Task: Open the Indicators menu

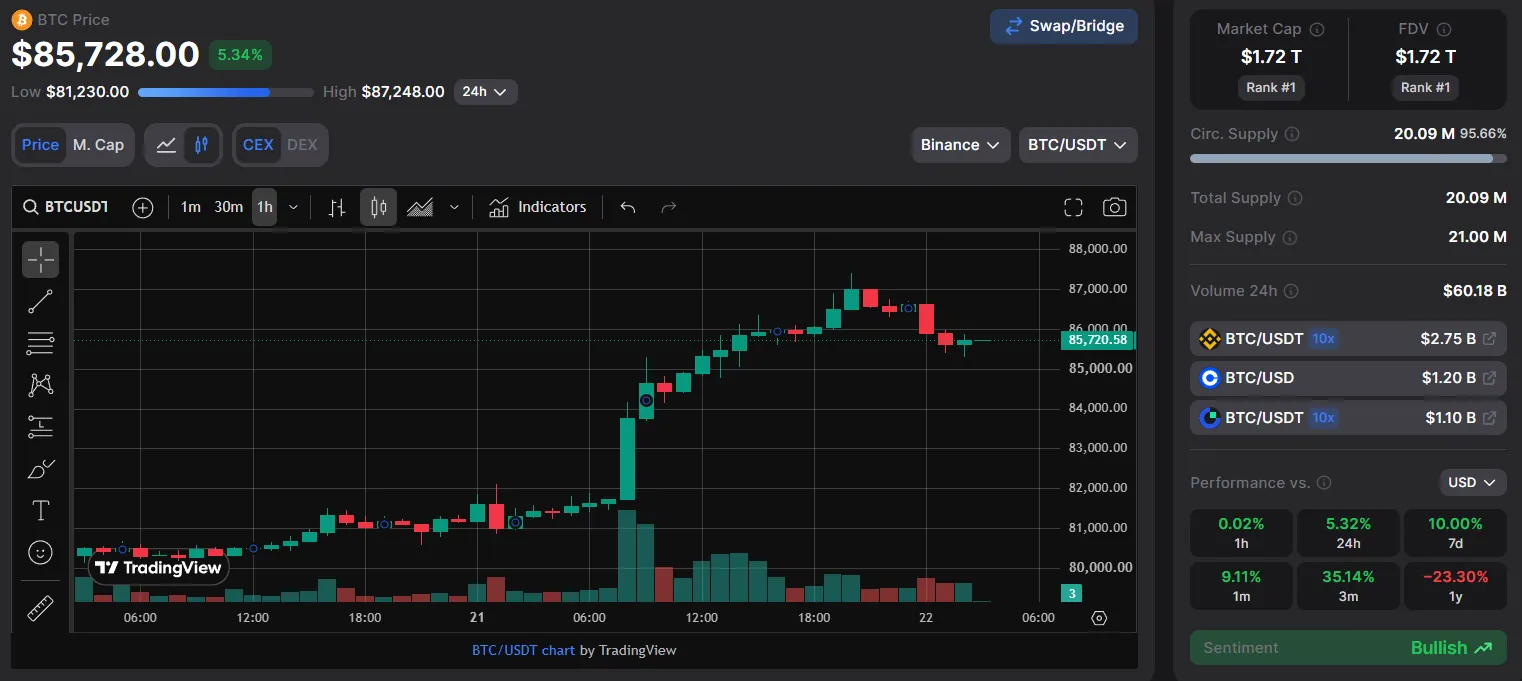Action: 537,207
